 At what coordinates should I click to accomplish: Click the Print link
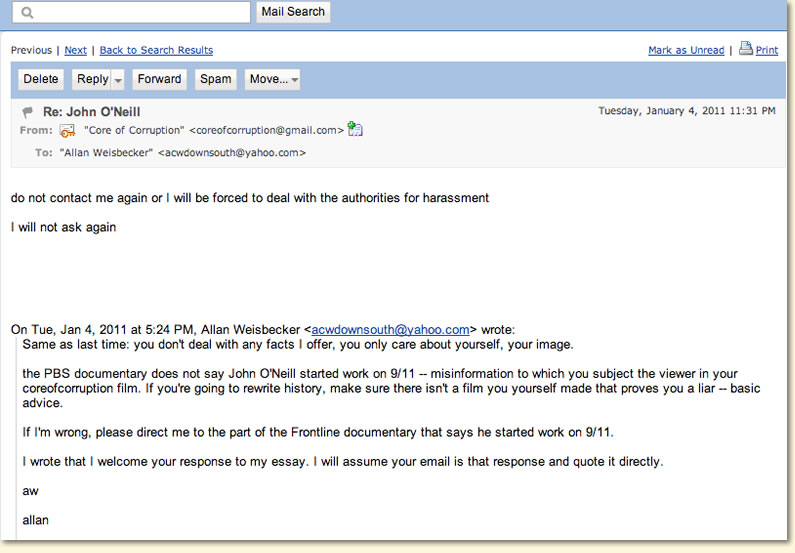767,50
